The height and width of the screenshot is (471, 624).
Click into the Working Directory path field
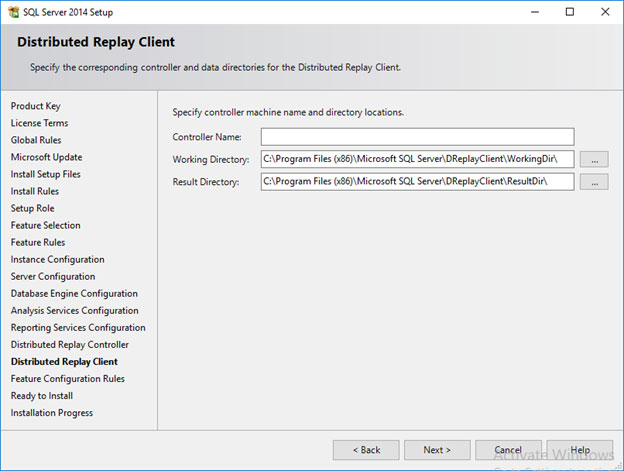point(417,159)
